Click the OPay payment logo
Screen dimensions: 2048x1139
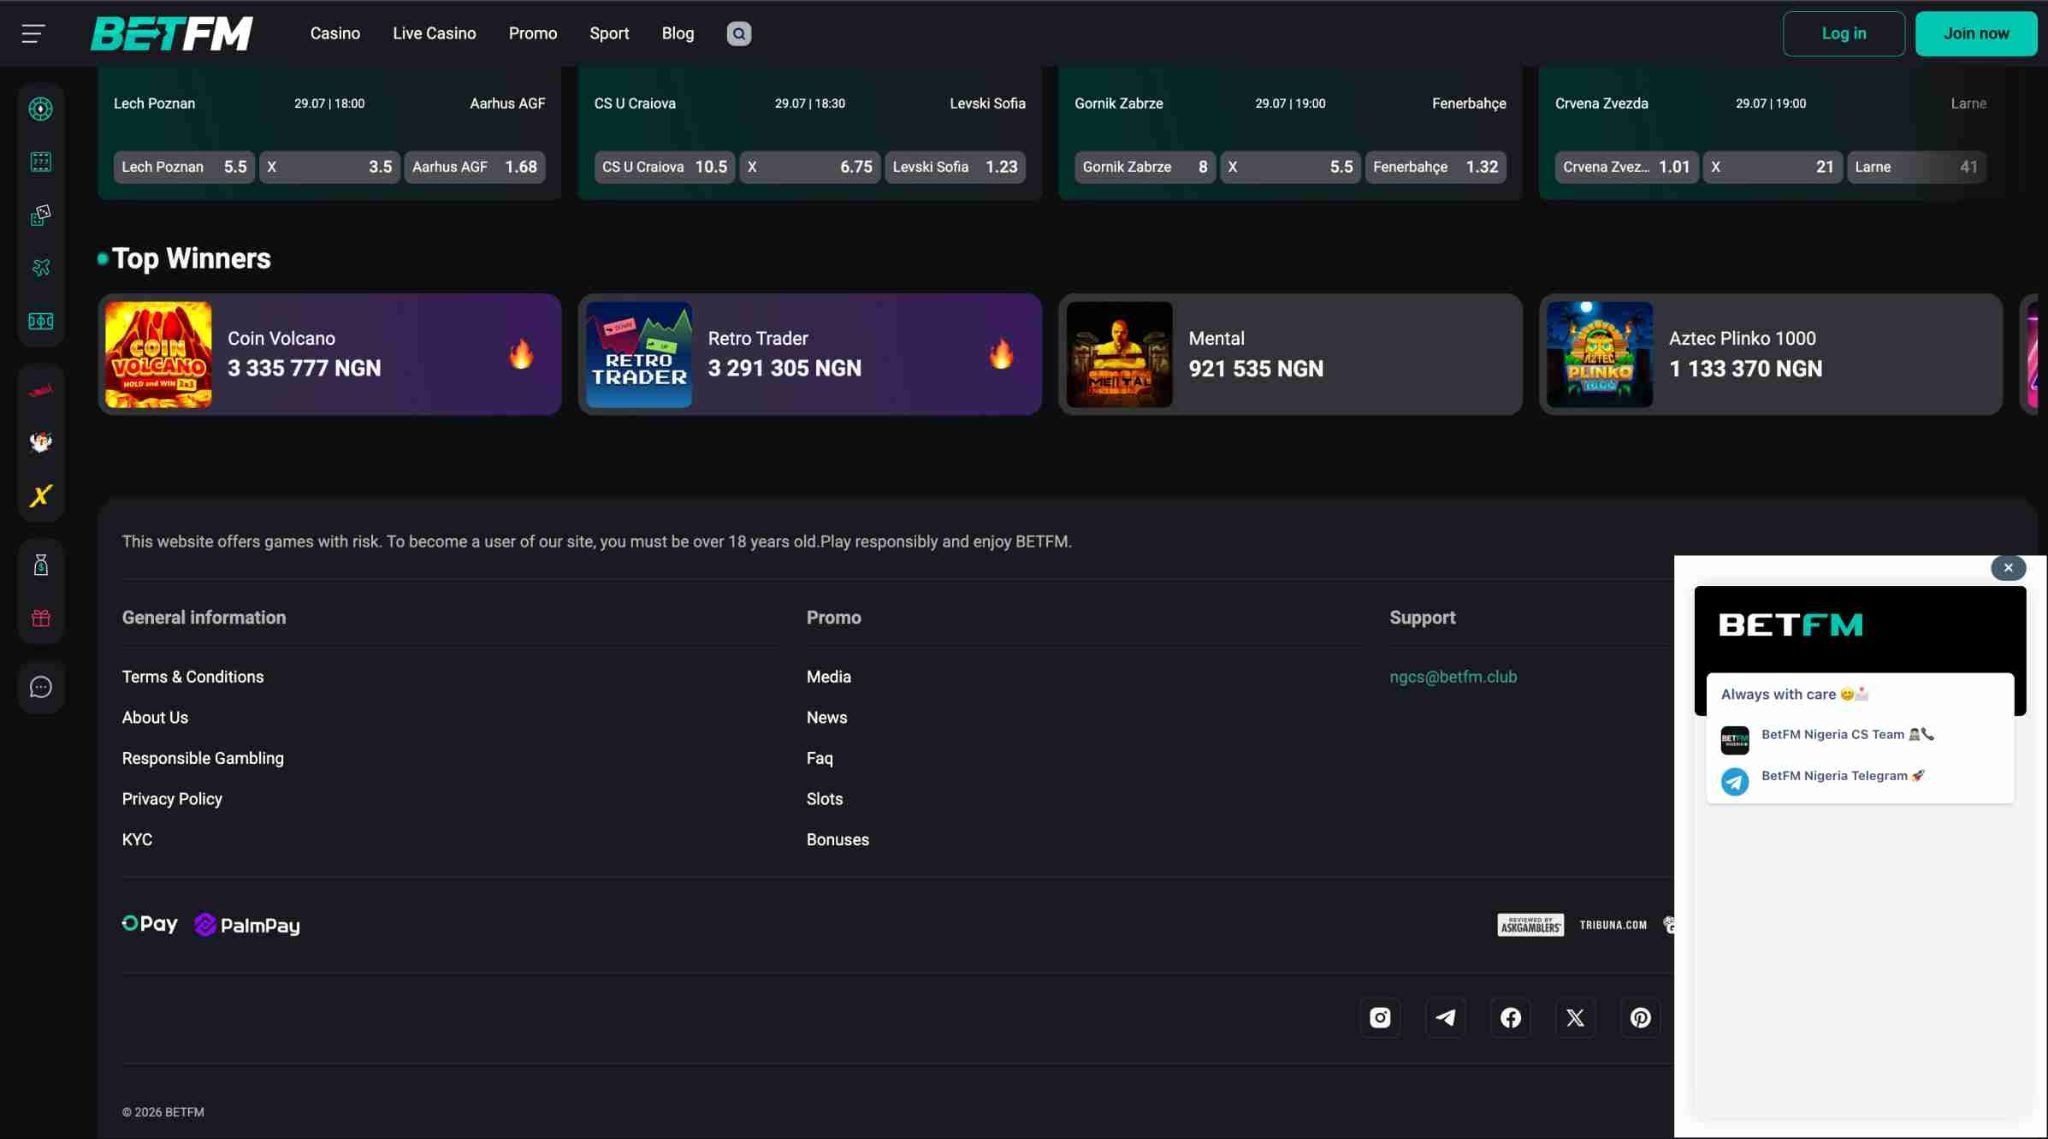pyautogui.click(x=150, y=924)
